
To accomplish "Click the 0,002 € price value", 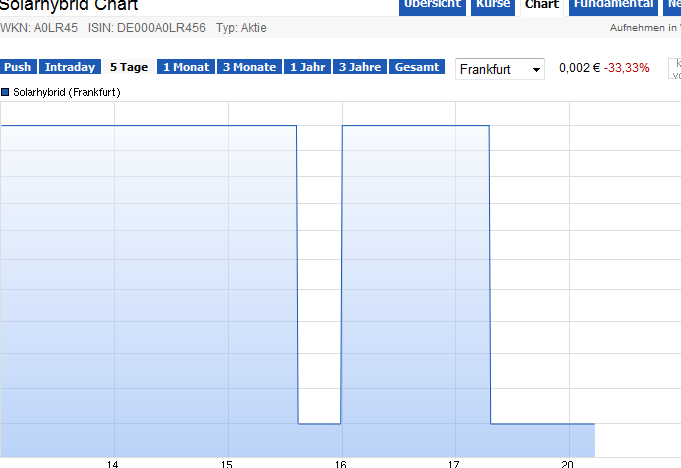I will pyautogui.click(x=579, y=68).
